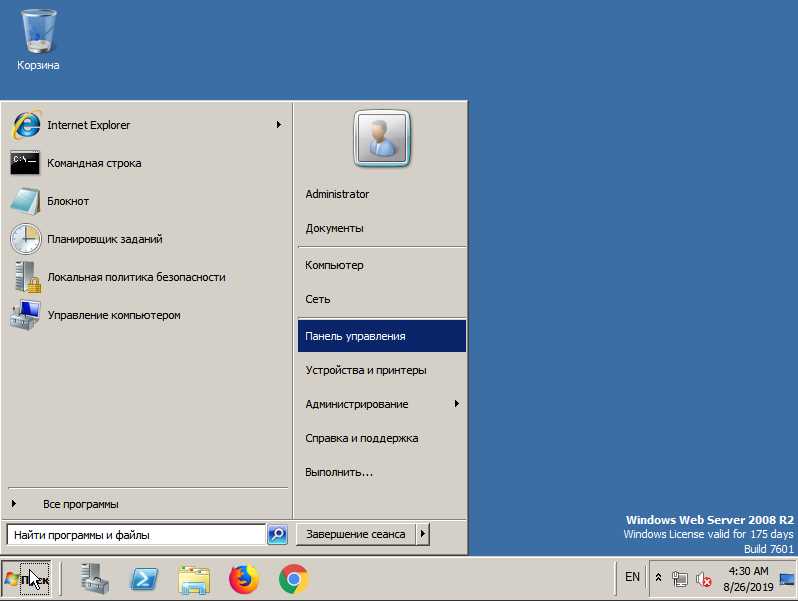Click the Завершение сеанса button
Image resolution: width=798 pixels, height=601 pixels.
356,534
